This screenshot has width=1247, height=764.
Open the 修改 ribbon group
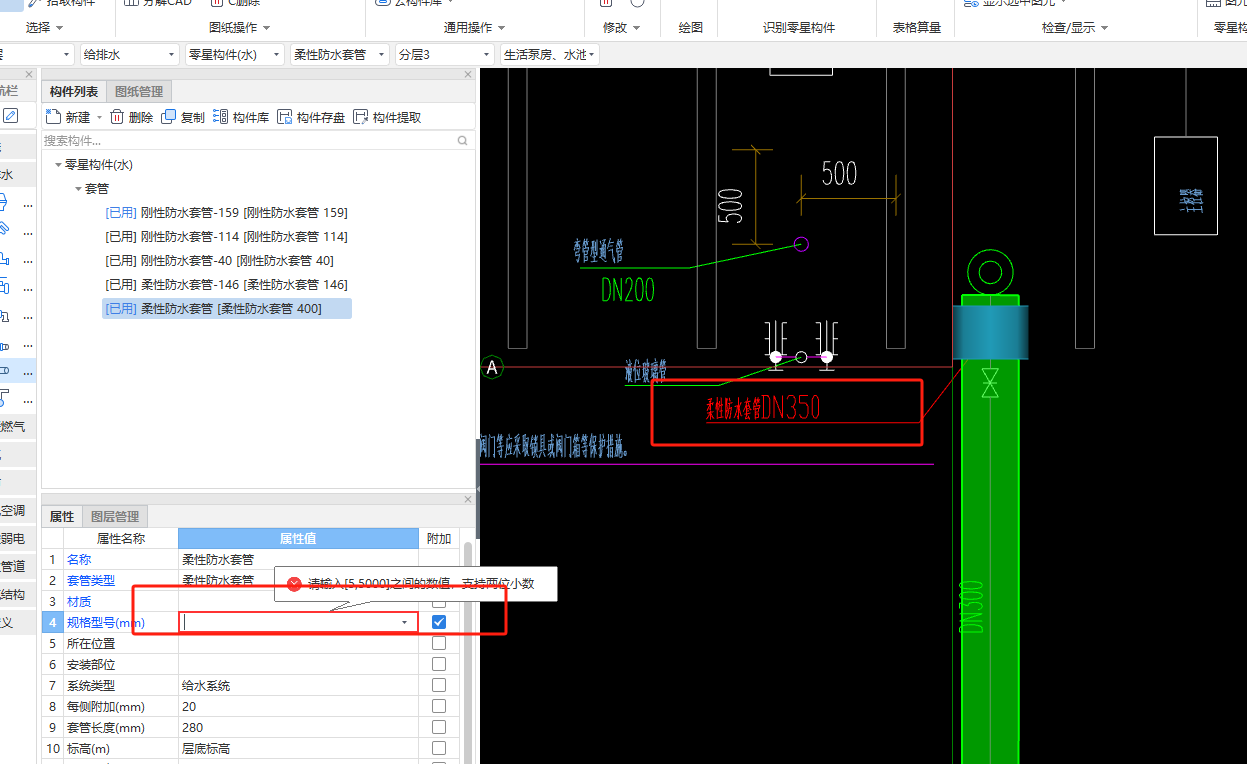point(622,27)
